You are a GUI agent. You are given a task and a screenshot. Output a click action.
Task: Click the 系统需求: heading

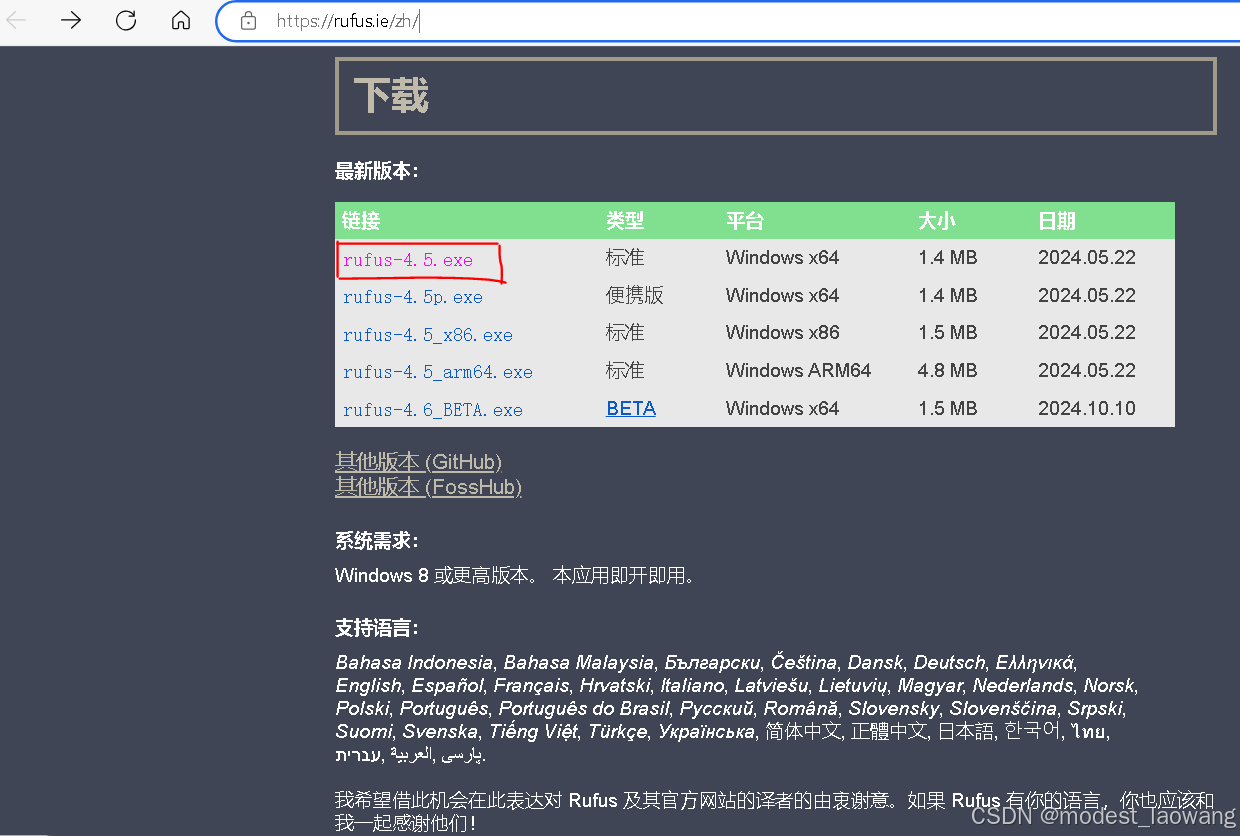377,541
